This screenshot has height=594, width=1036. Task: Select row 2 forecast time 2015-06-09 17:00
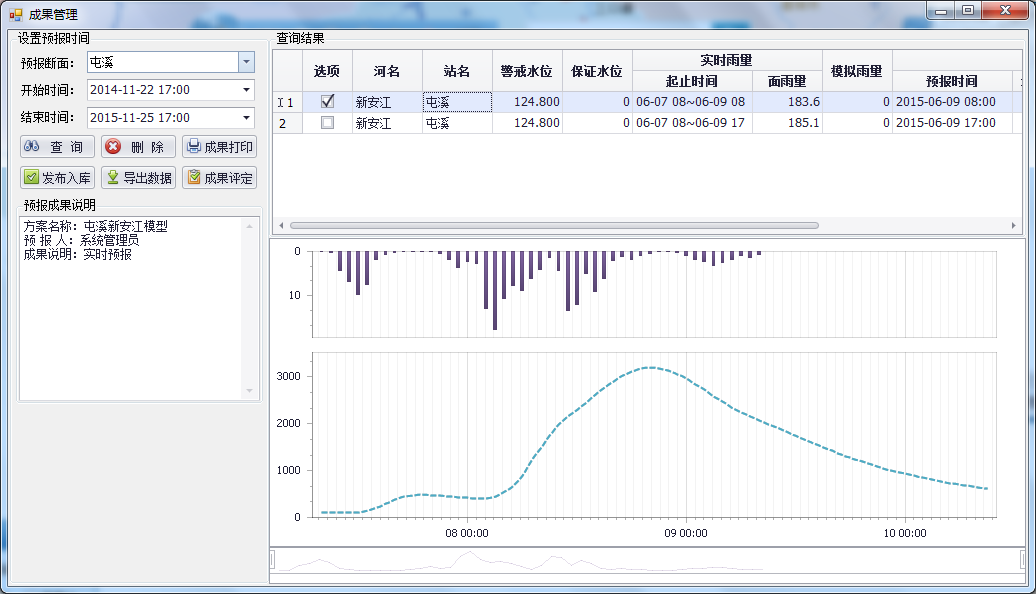[x=945, y=123]
